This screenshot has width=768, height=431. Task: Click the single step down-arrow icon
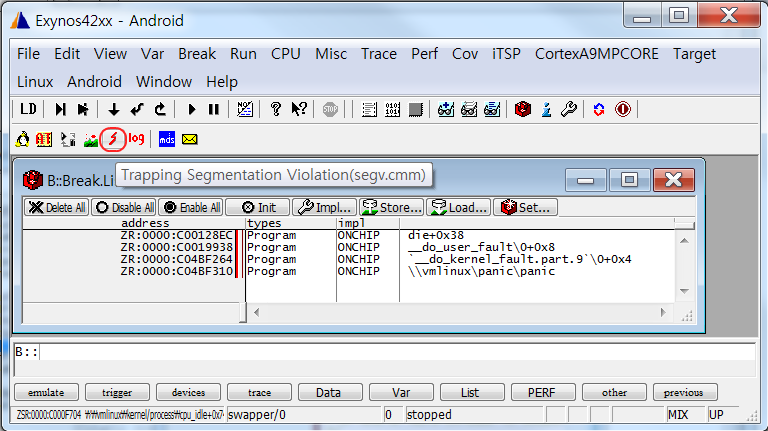[x=114, y=109]
